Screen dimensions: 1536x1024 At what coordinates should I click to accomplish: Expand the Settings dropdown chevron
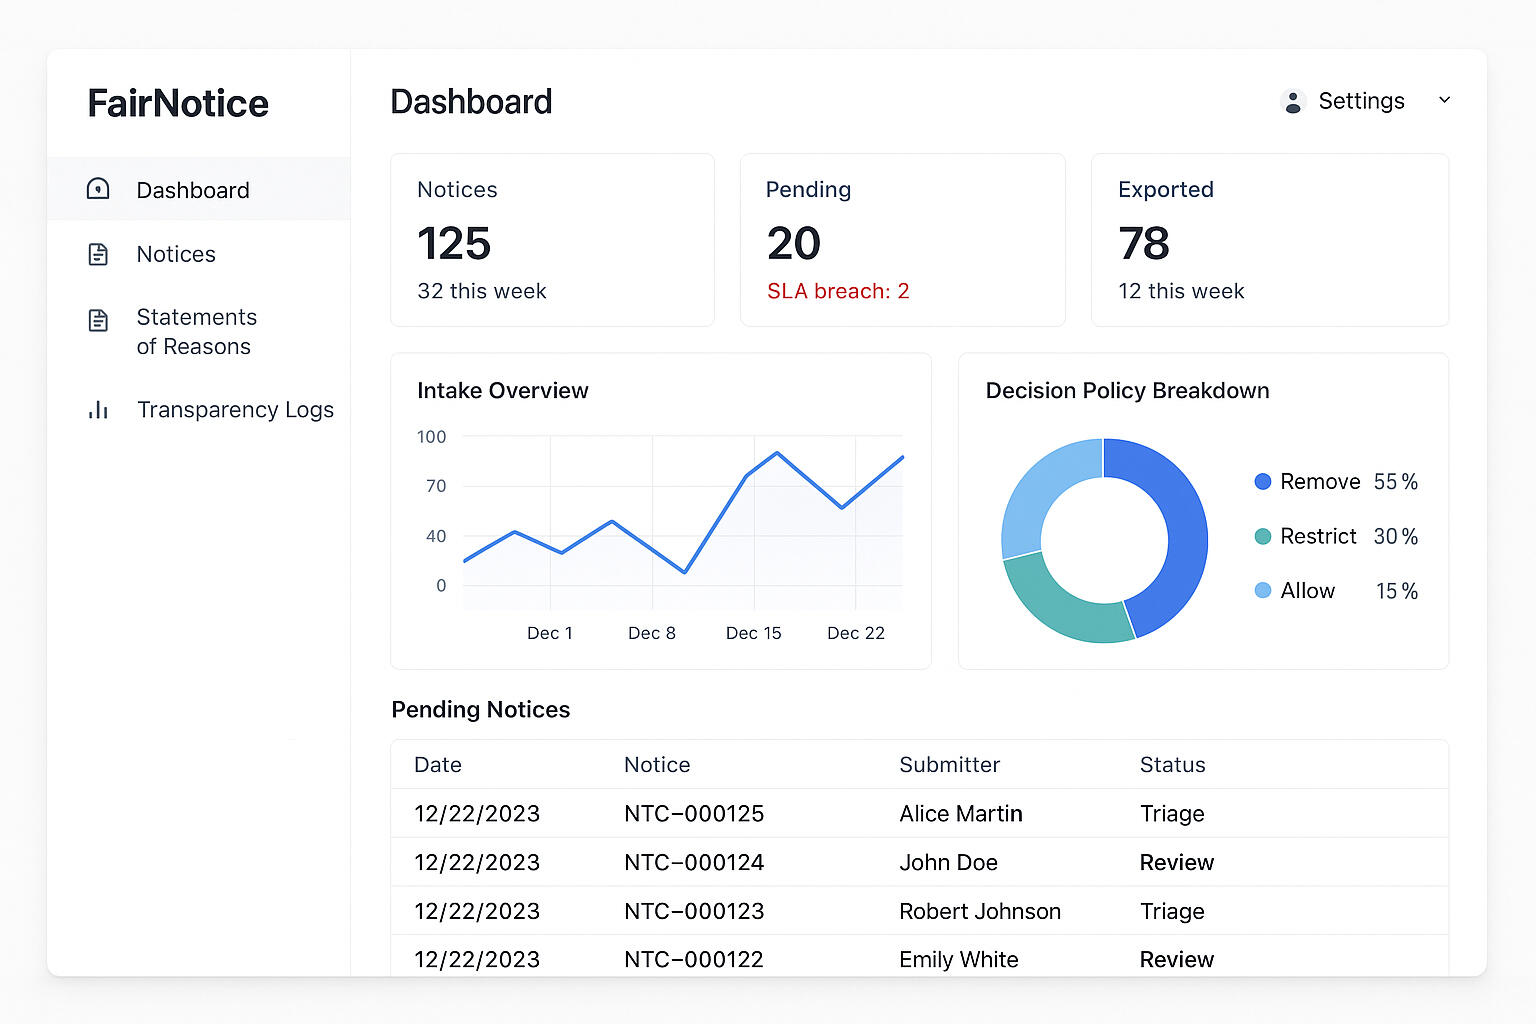1444,100
